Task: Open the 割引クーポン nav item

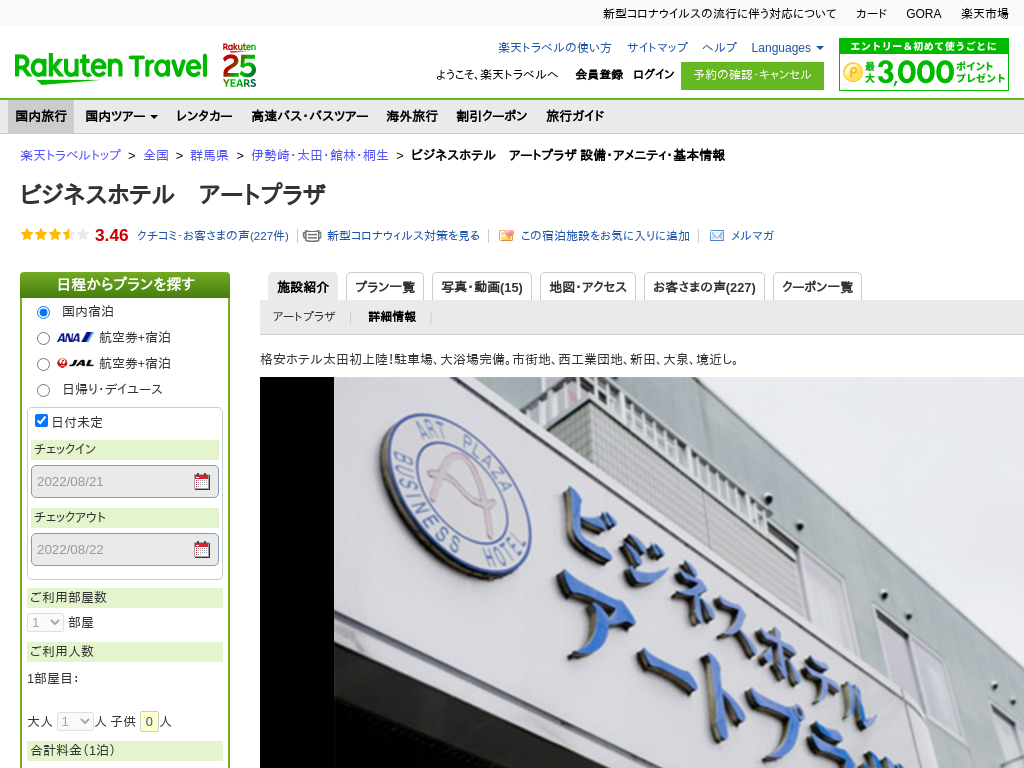Action: coord(492,116)
